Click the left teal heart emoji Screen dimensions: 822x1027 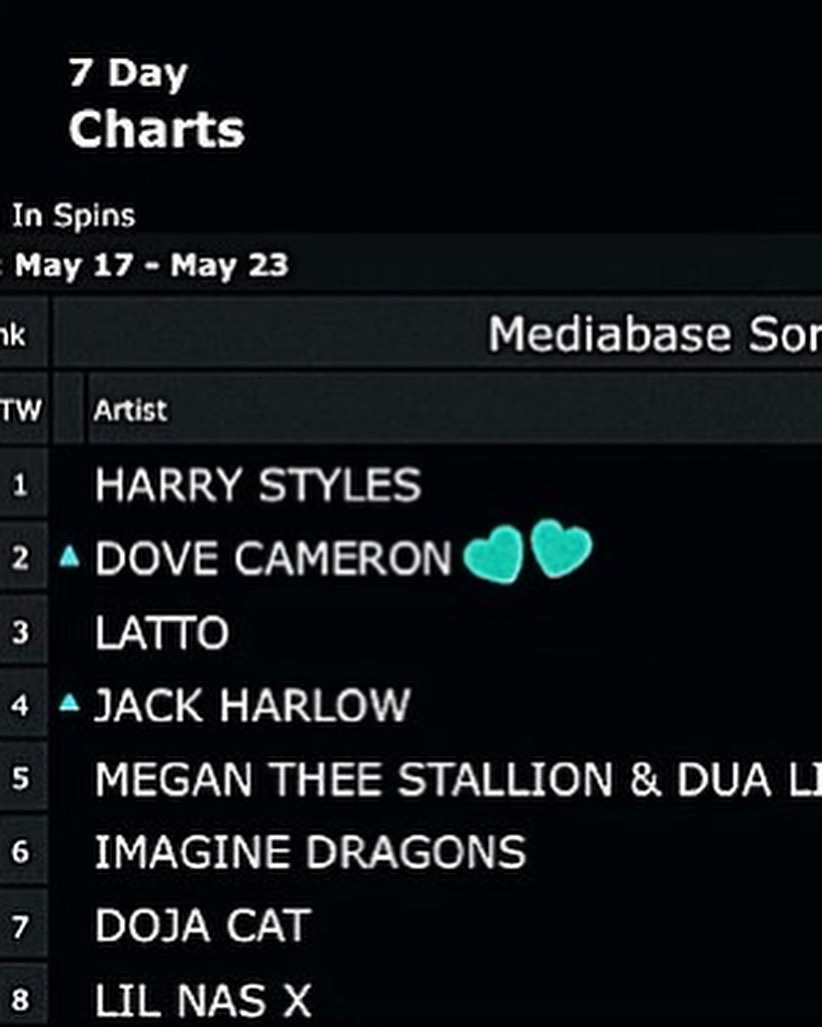click(x=494, y=554)
